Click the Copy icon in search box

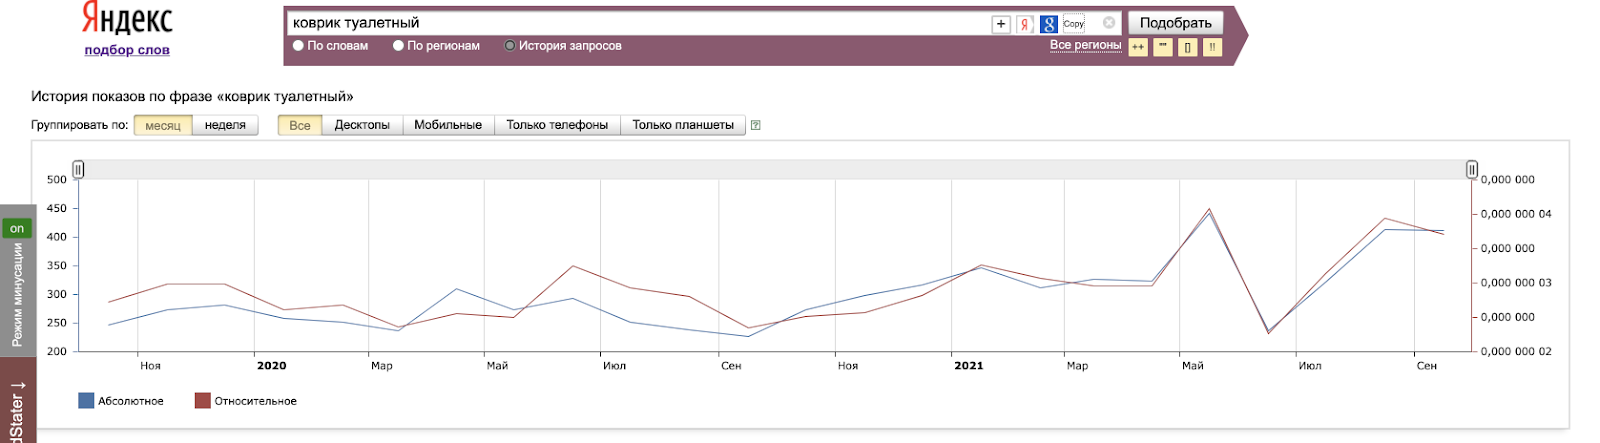(x=1074, y=24)
